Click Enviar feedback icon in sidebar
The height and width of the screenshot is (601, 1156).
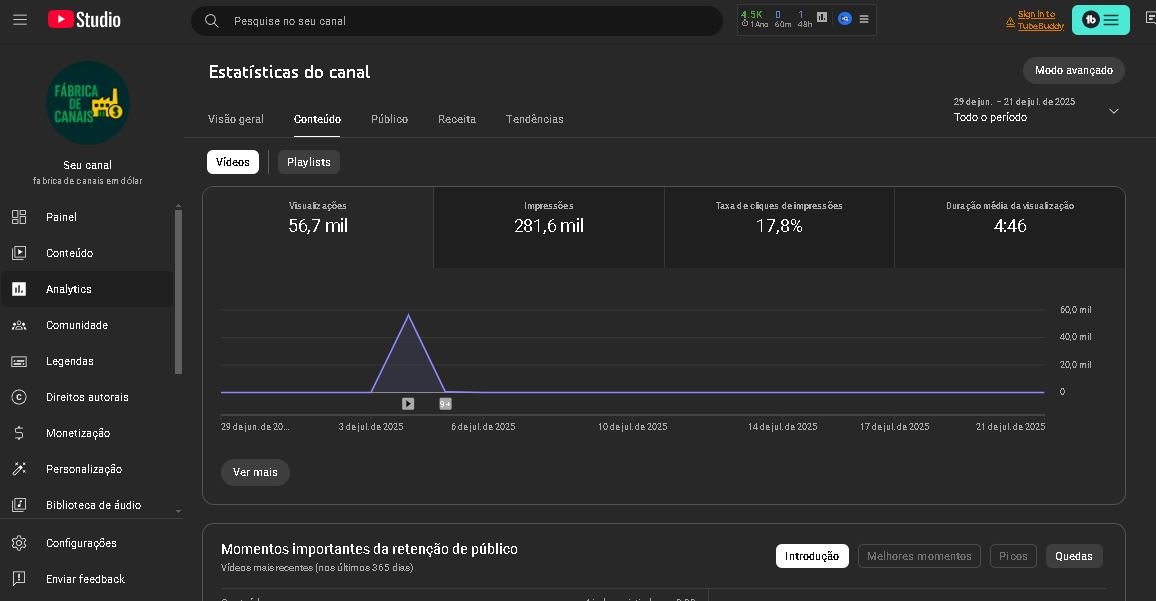[19, 579]
